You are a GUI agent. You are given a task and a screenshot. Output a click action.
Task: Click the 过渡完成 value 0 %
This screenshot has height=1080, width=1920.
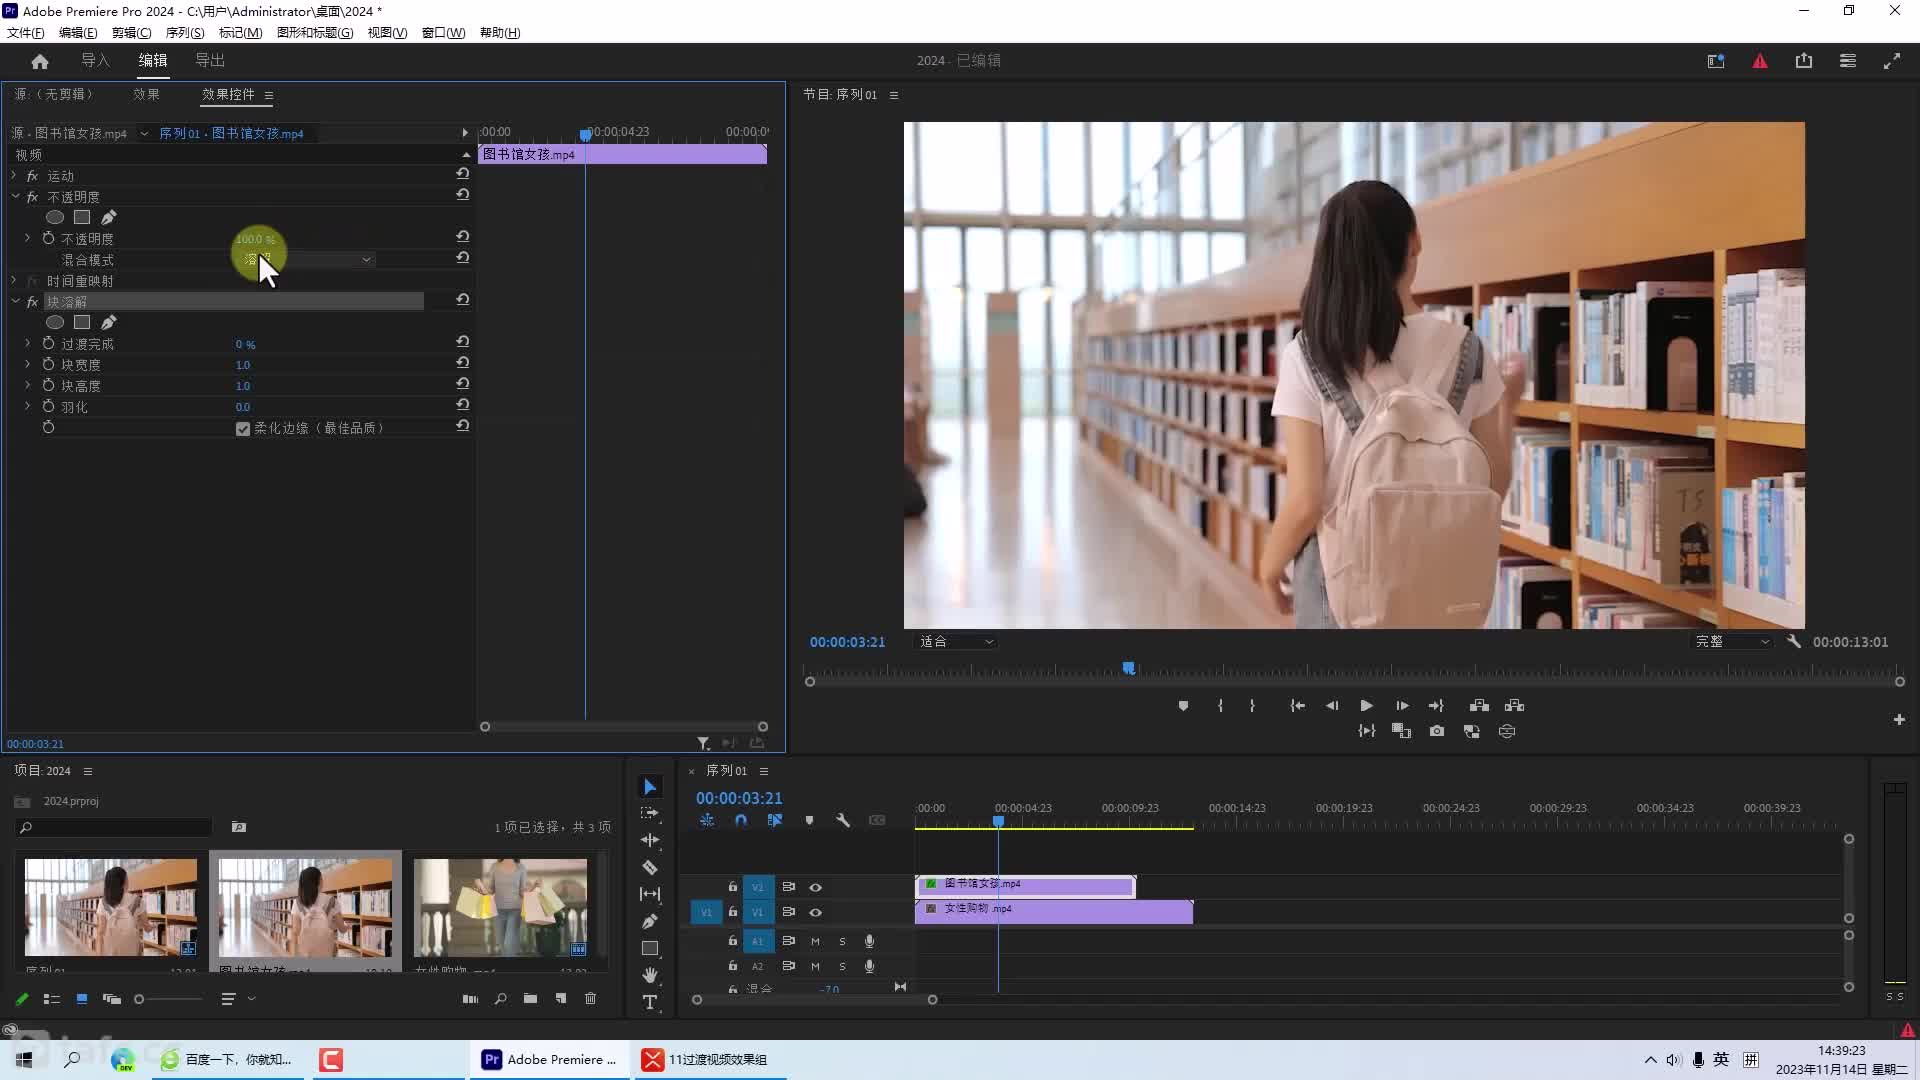pos(245,344)
